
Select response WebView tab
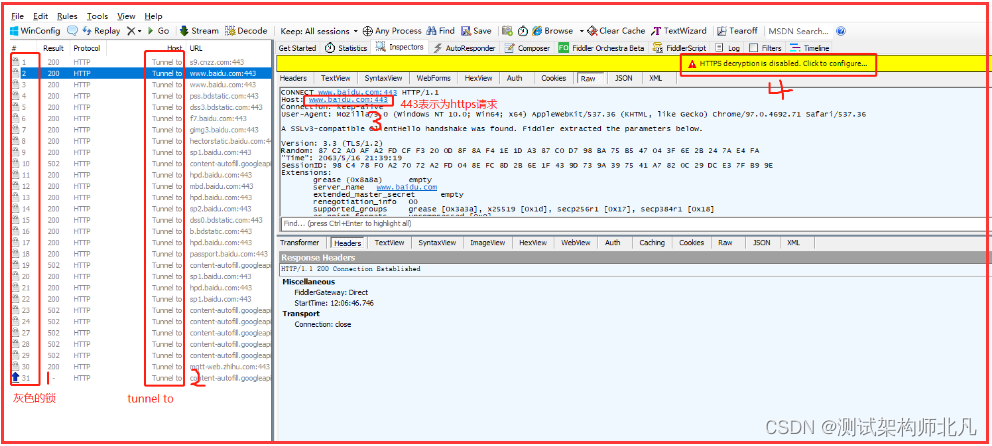[576, 243]
